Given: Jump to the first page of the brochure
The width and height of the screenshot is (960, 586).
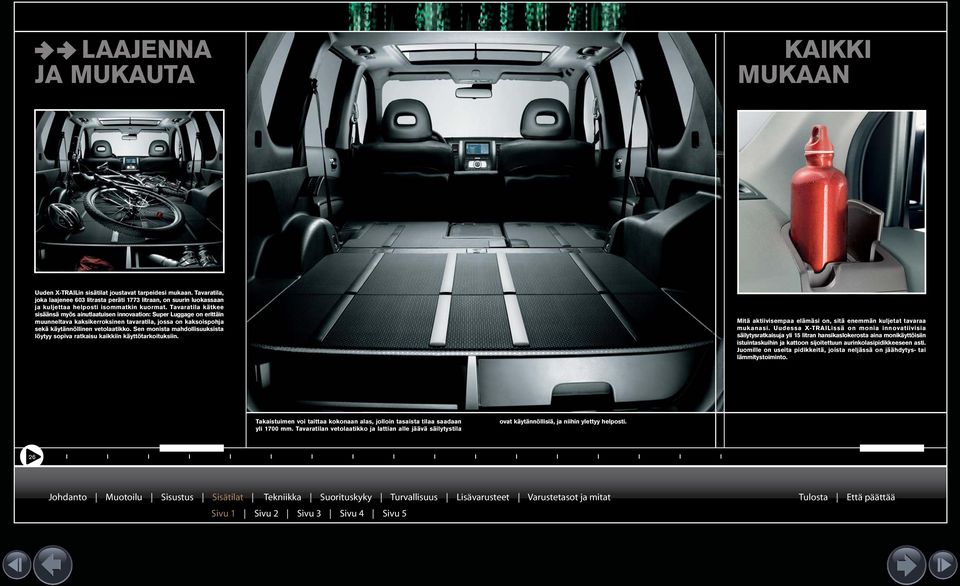Looking at the screenshot, I should pyautogui.click(x=17, y=565).
